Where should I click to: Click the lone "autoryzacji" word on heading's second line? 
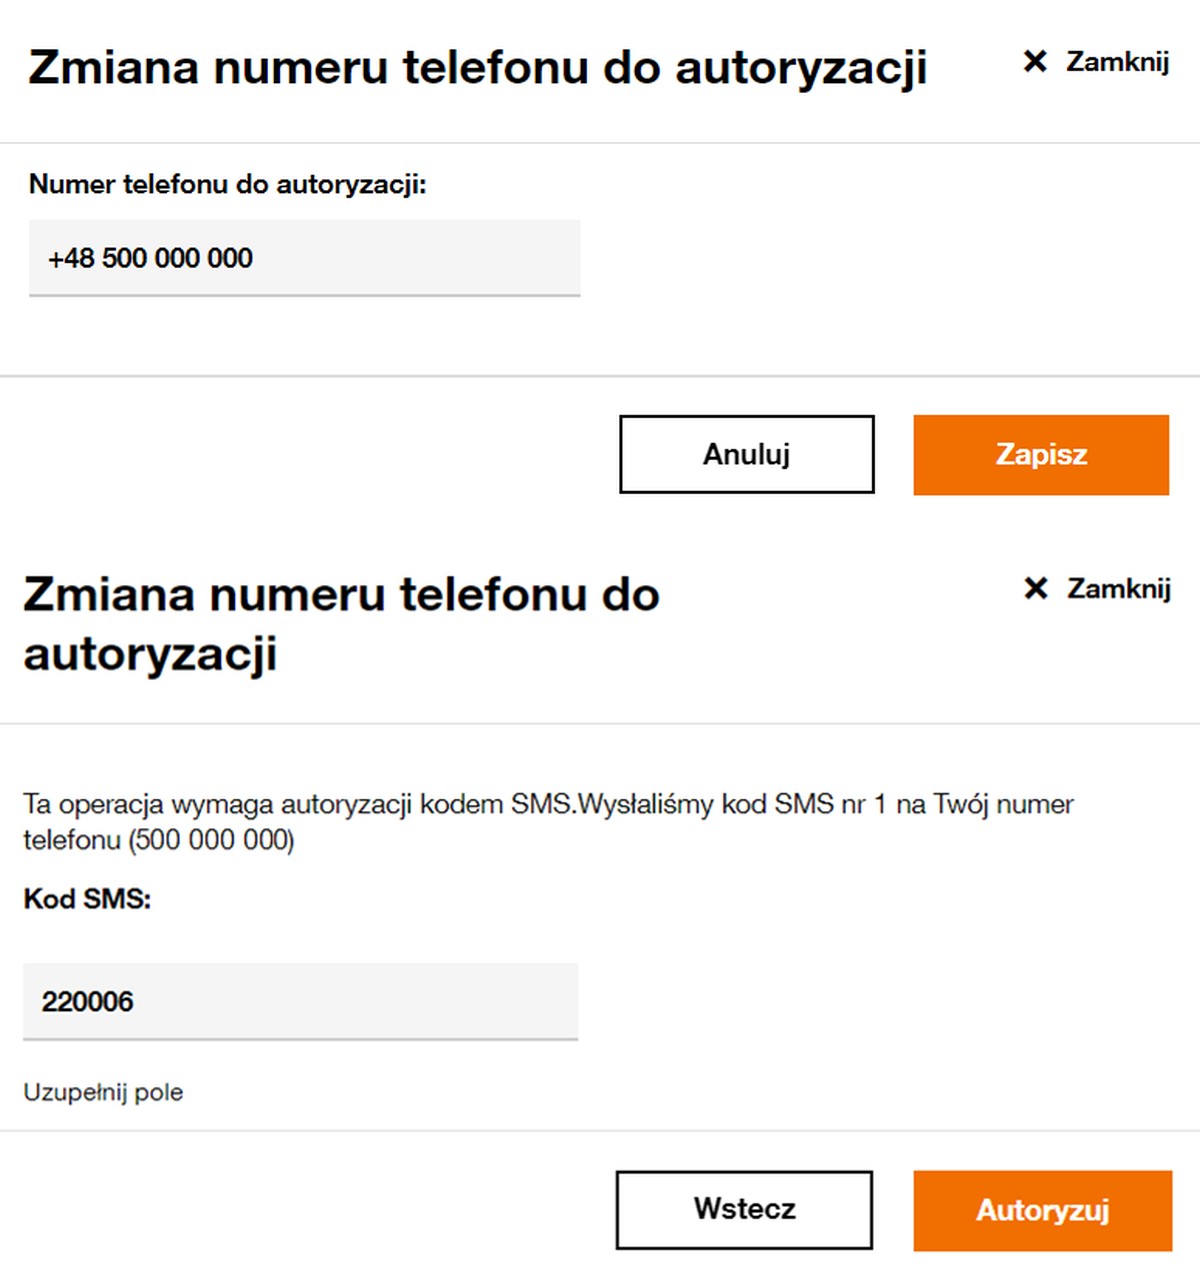(150, 655)
